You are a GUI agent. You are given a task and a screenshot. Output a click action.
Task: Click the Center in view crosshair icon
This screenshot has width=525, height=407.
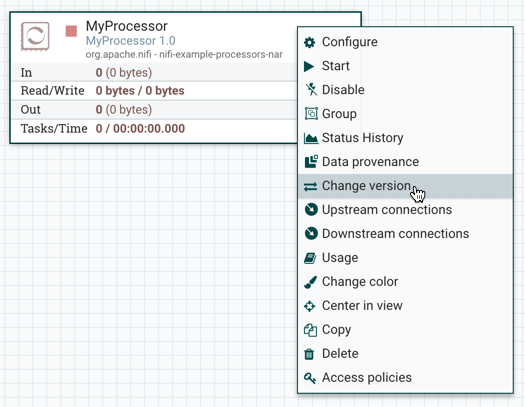pos(309,306)
